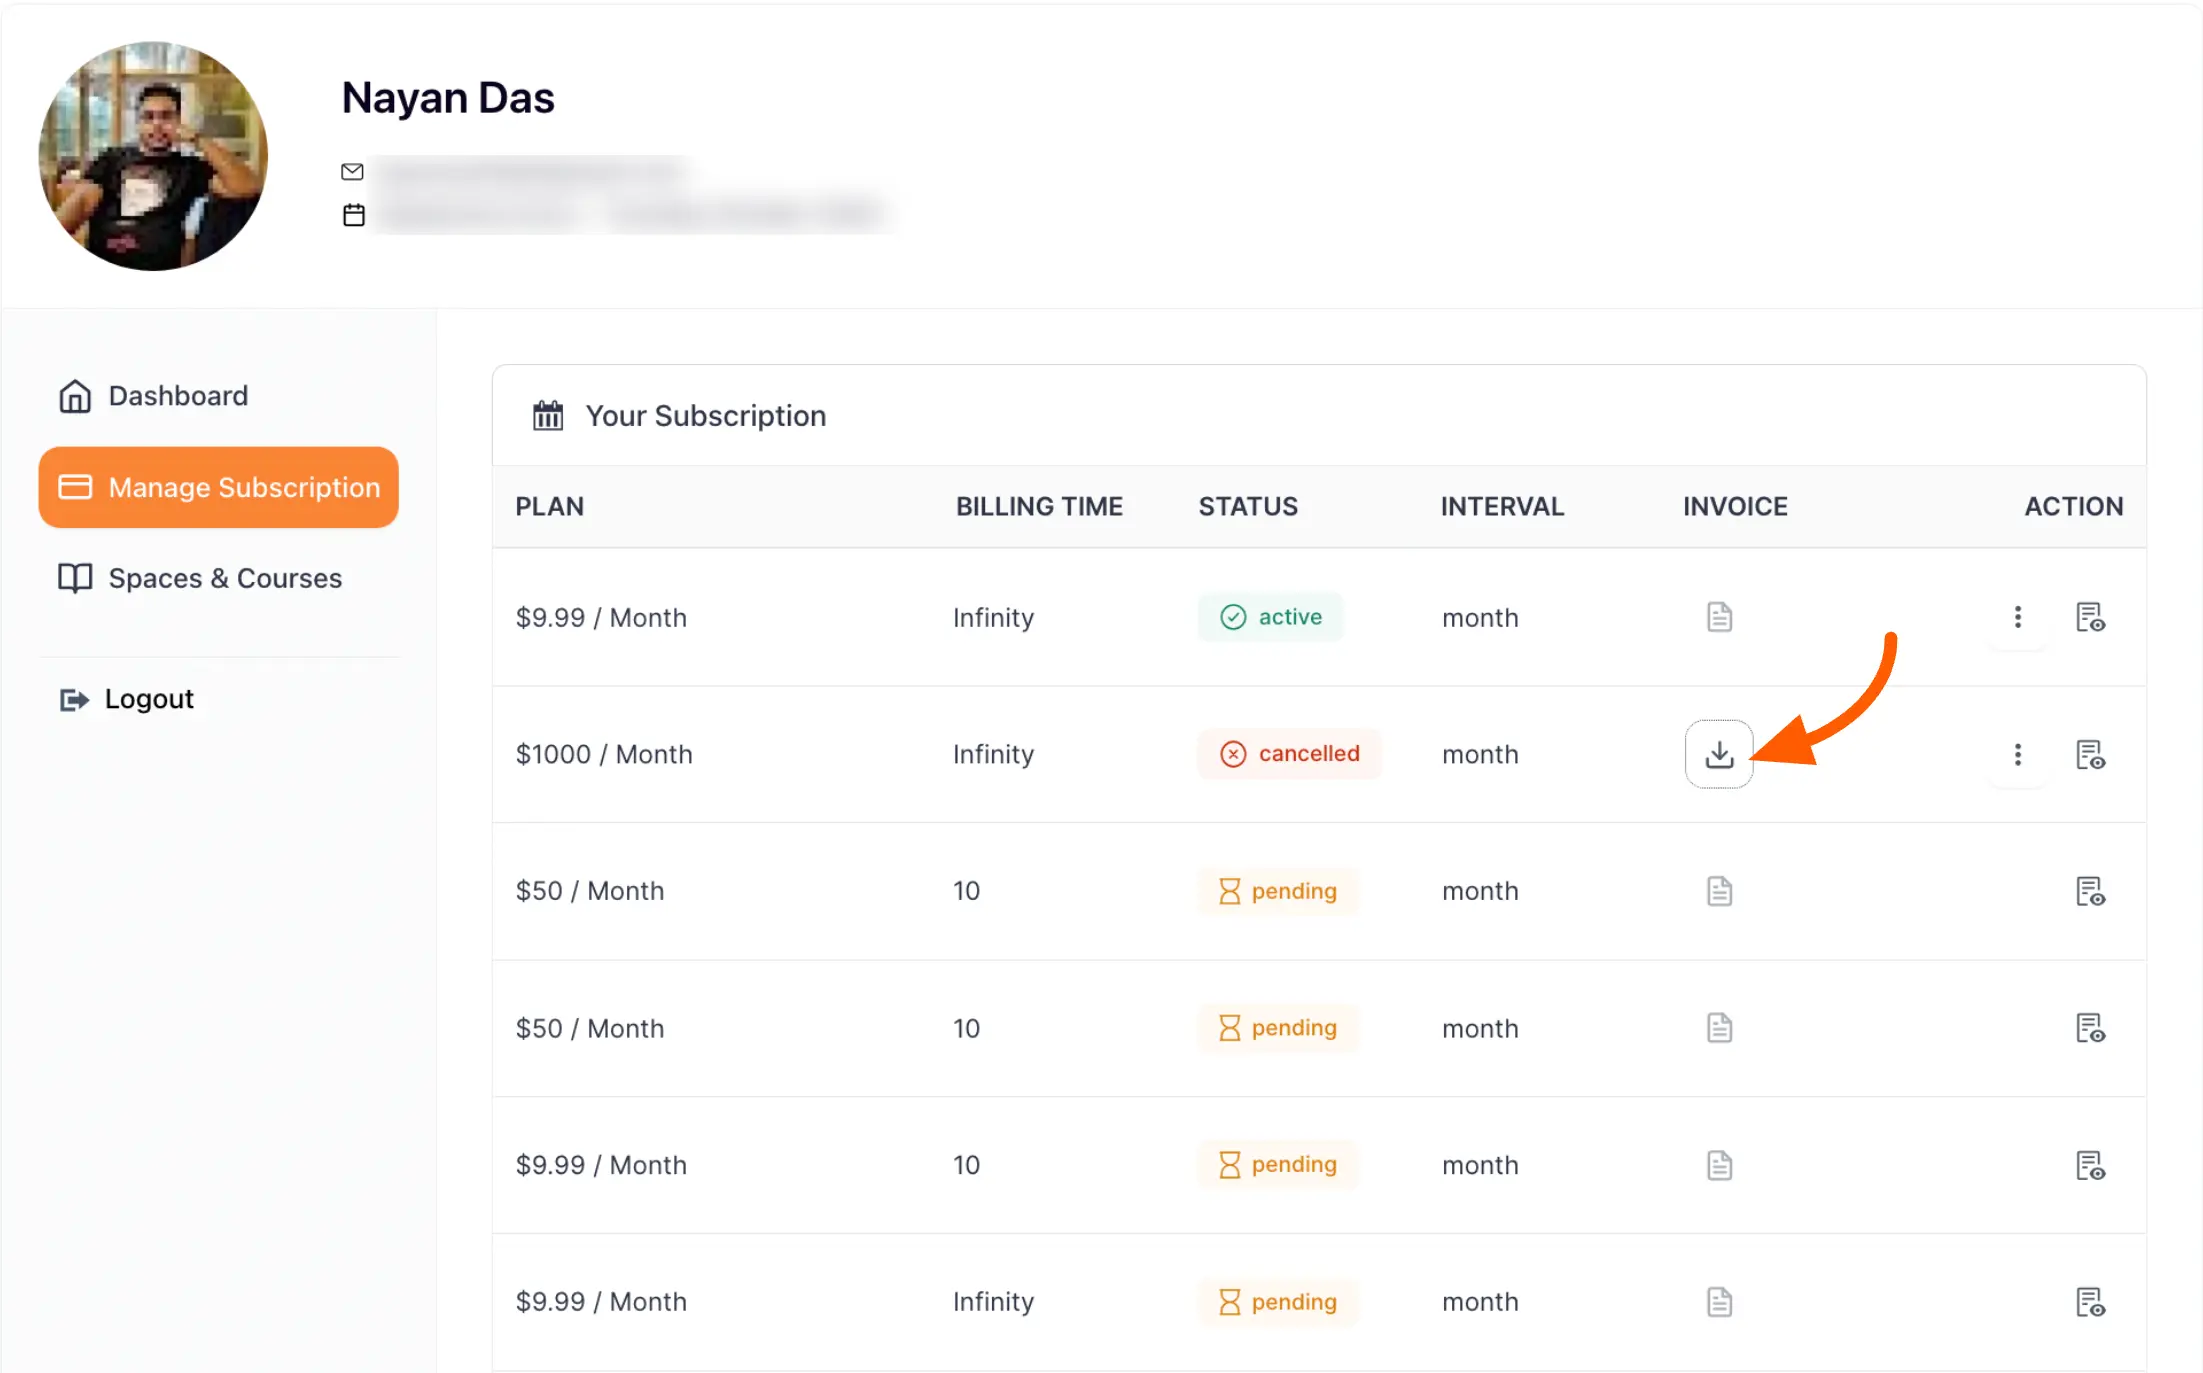2203x1373 pixels.
Task: View details of the active $9.99 subscription
Action: pos(2091,617)
